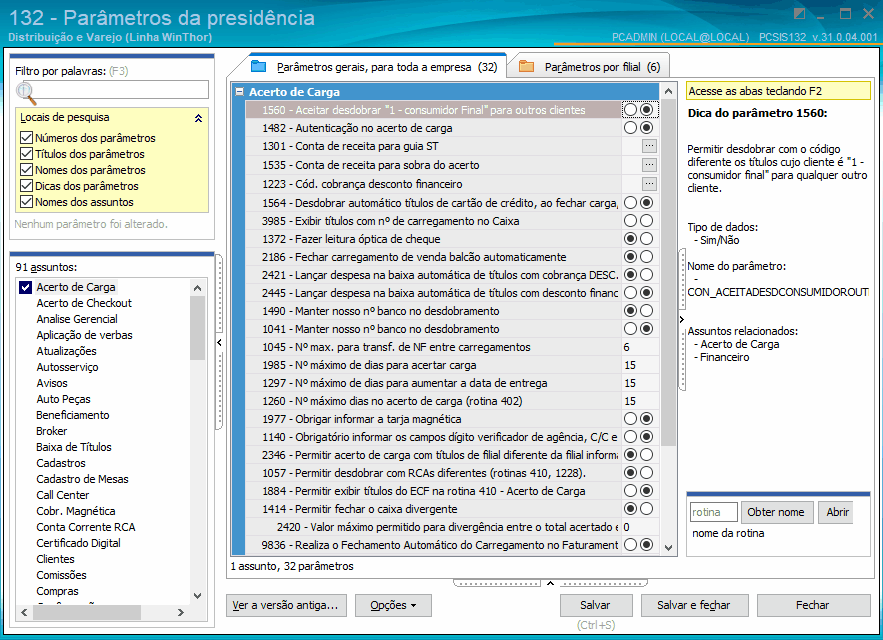The width and height of the screenshot is (883, 640).
Task: Toggle Títulos dos parâmetros checkbox
Action: (26, 153)
